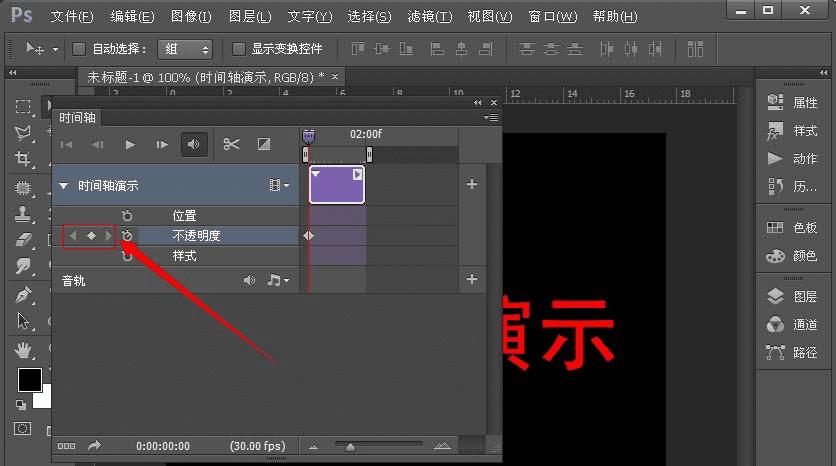Go to next keyframe arrow
836x466 pixels.
point(109,235)
